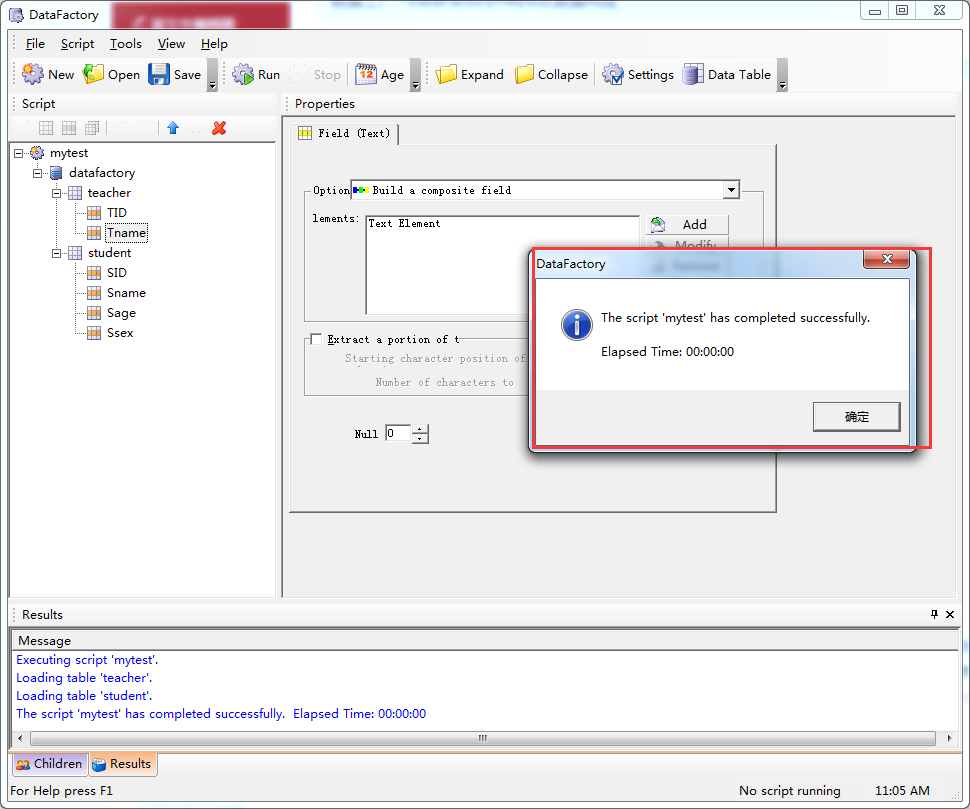
Task: Click the Add button for elements
Action: pos(692,224)
